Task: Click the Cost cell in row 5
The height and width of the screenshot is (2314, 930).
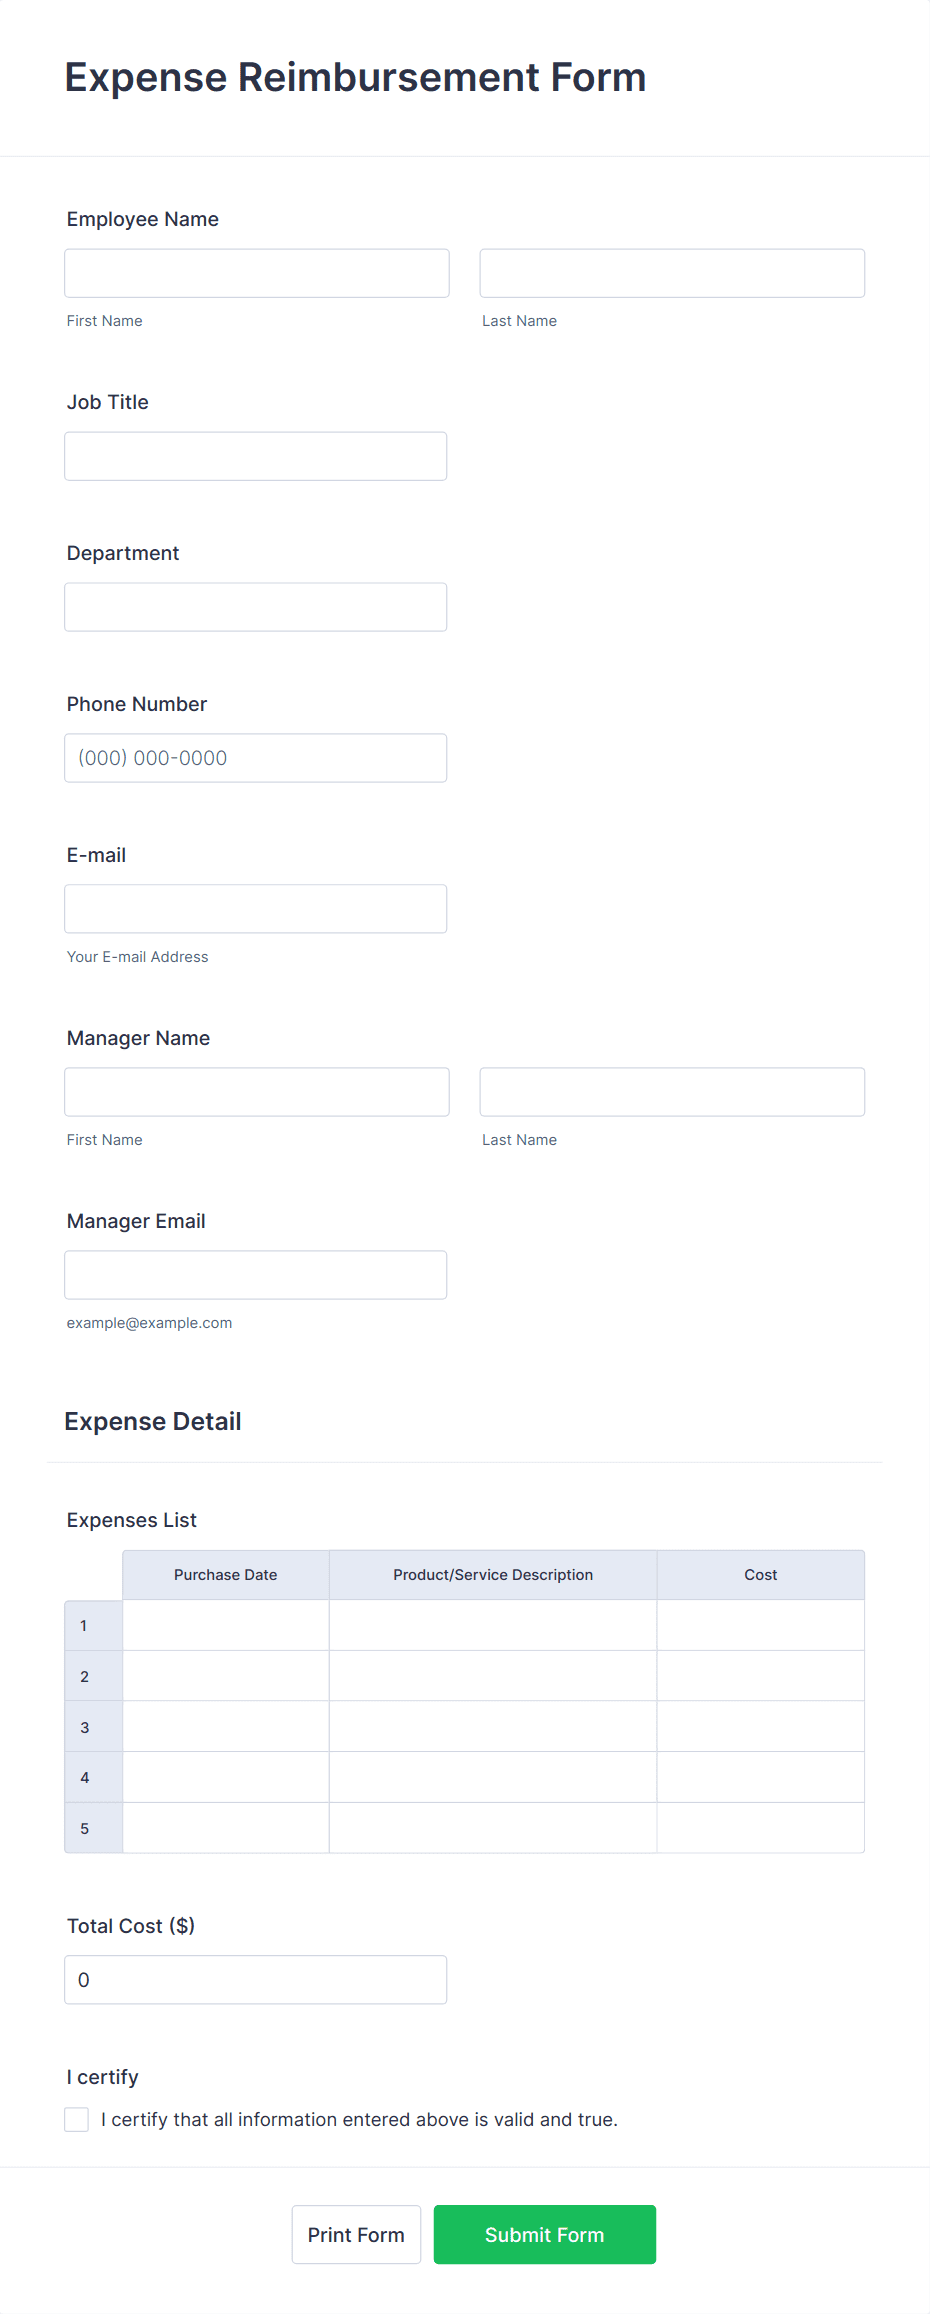Action: click(x=760, y=1827)
